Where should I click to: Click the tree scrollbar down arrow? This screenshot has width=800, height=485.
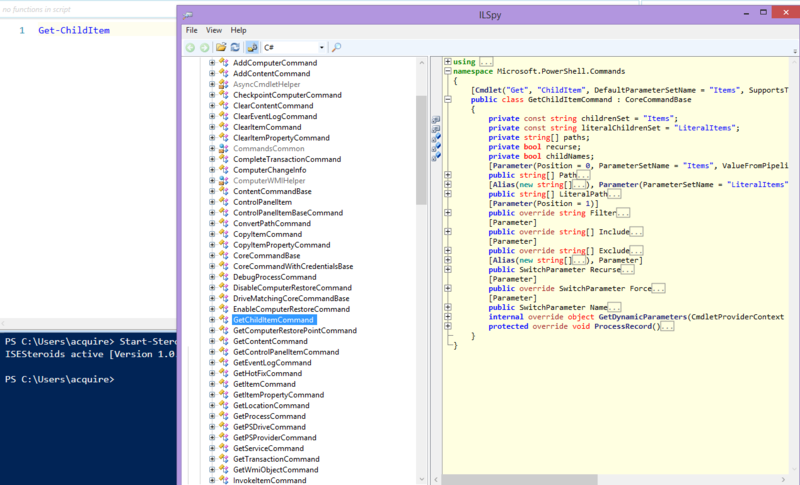tap(421, 479)
